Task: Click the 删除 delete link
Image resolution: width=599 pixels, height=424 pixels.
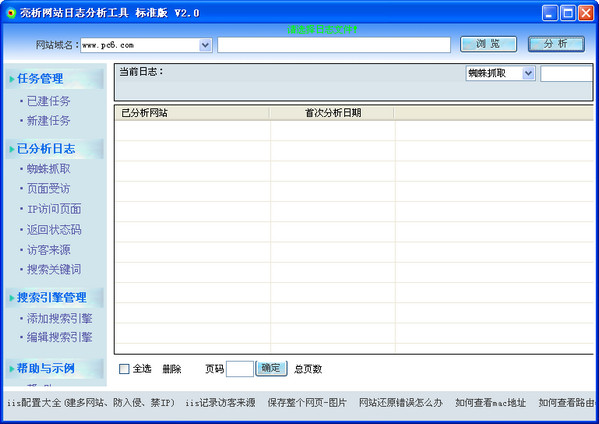Action: tap(172, 369)
